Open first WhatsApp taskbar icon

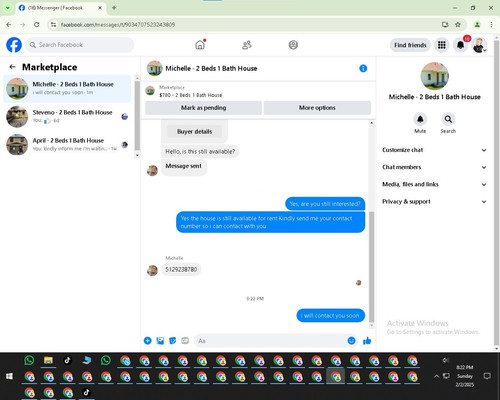click(29, 360)
